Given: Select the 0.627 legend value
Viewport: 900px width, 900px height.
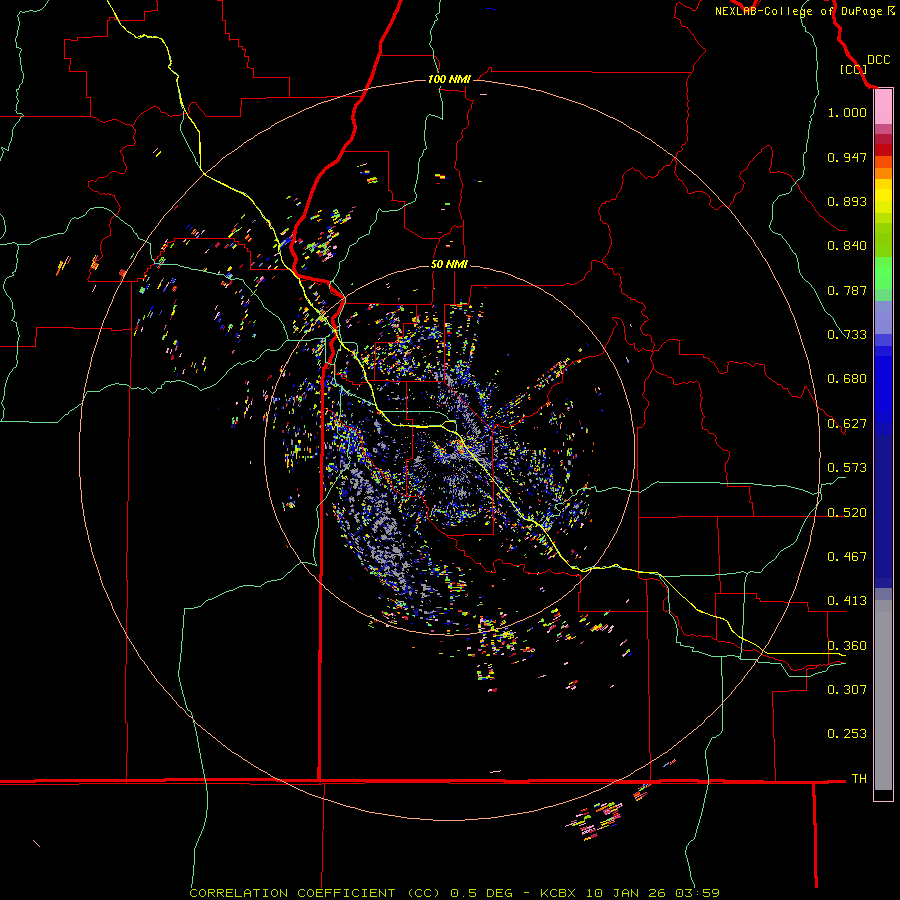Looking at the screenshot, I should click(847, 424).
